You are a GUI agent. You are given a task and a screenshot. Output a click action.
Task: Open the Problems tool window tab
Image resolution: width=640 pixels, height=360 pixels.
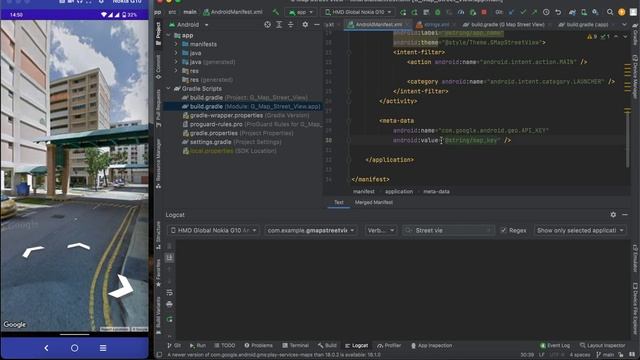click(x=258, y=345)
